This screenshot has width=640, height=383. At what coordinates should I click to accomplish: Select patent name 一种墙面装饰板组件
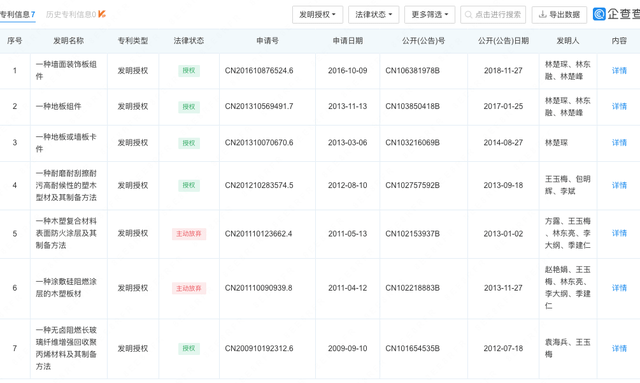66,71
